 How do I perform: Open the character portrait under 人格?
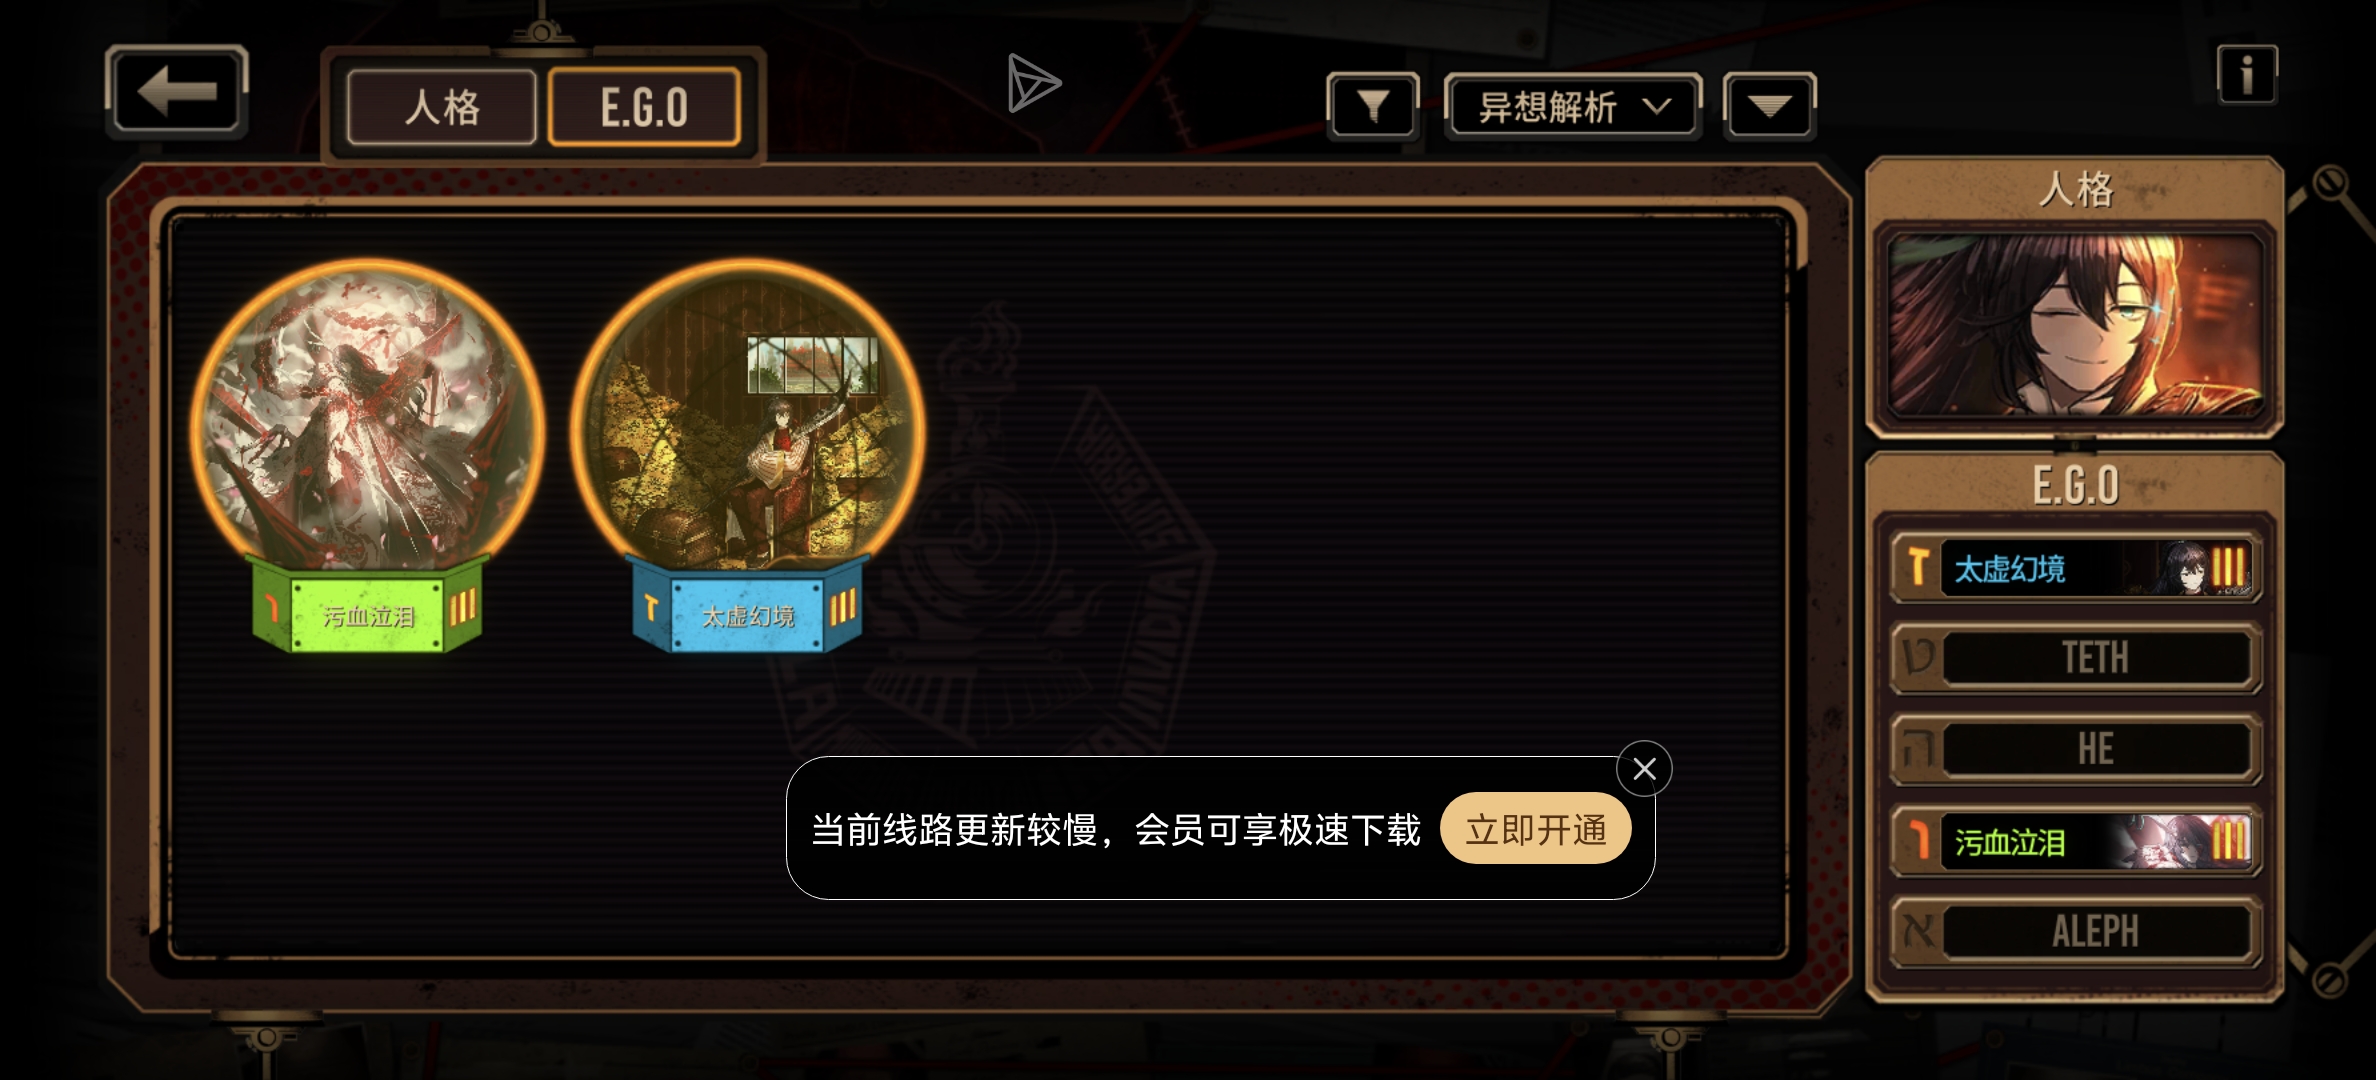coord(2075,328)
